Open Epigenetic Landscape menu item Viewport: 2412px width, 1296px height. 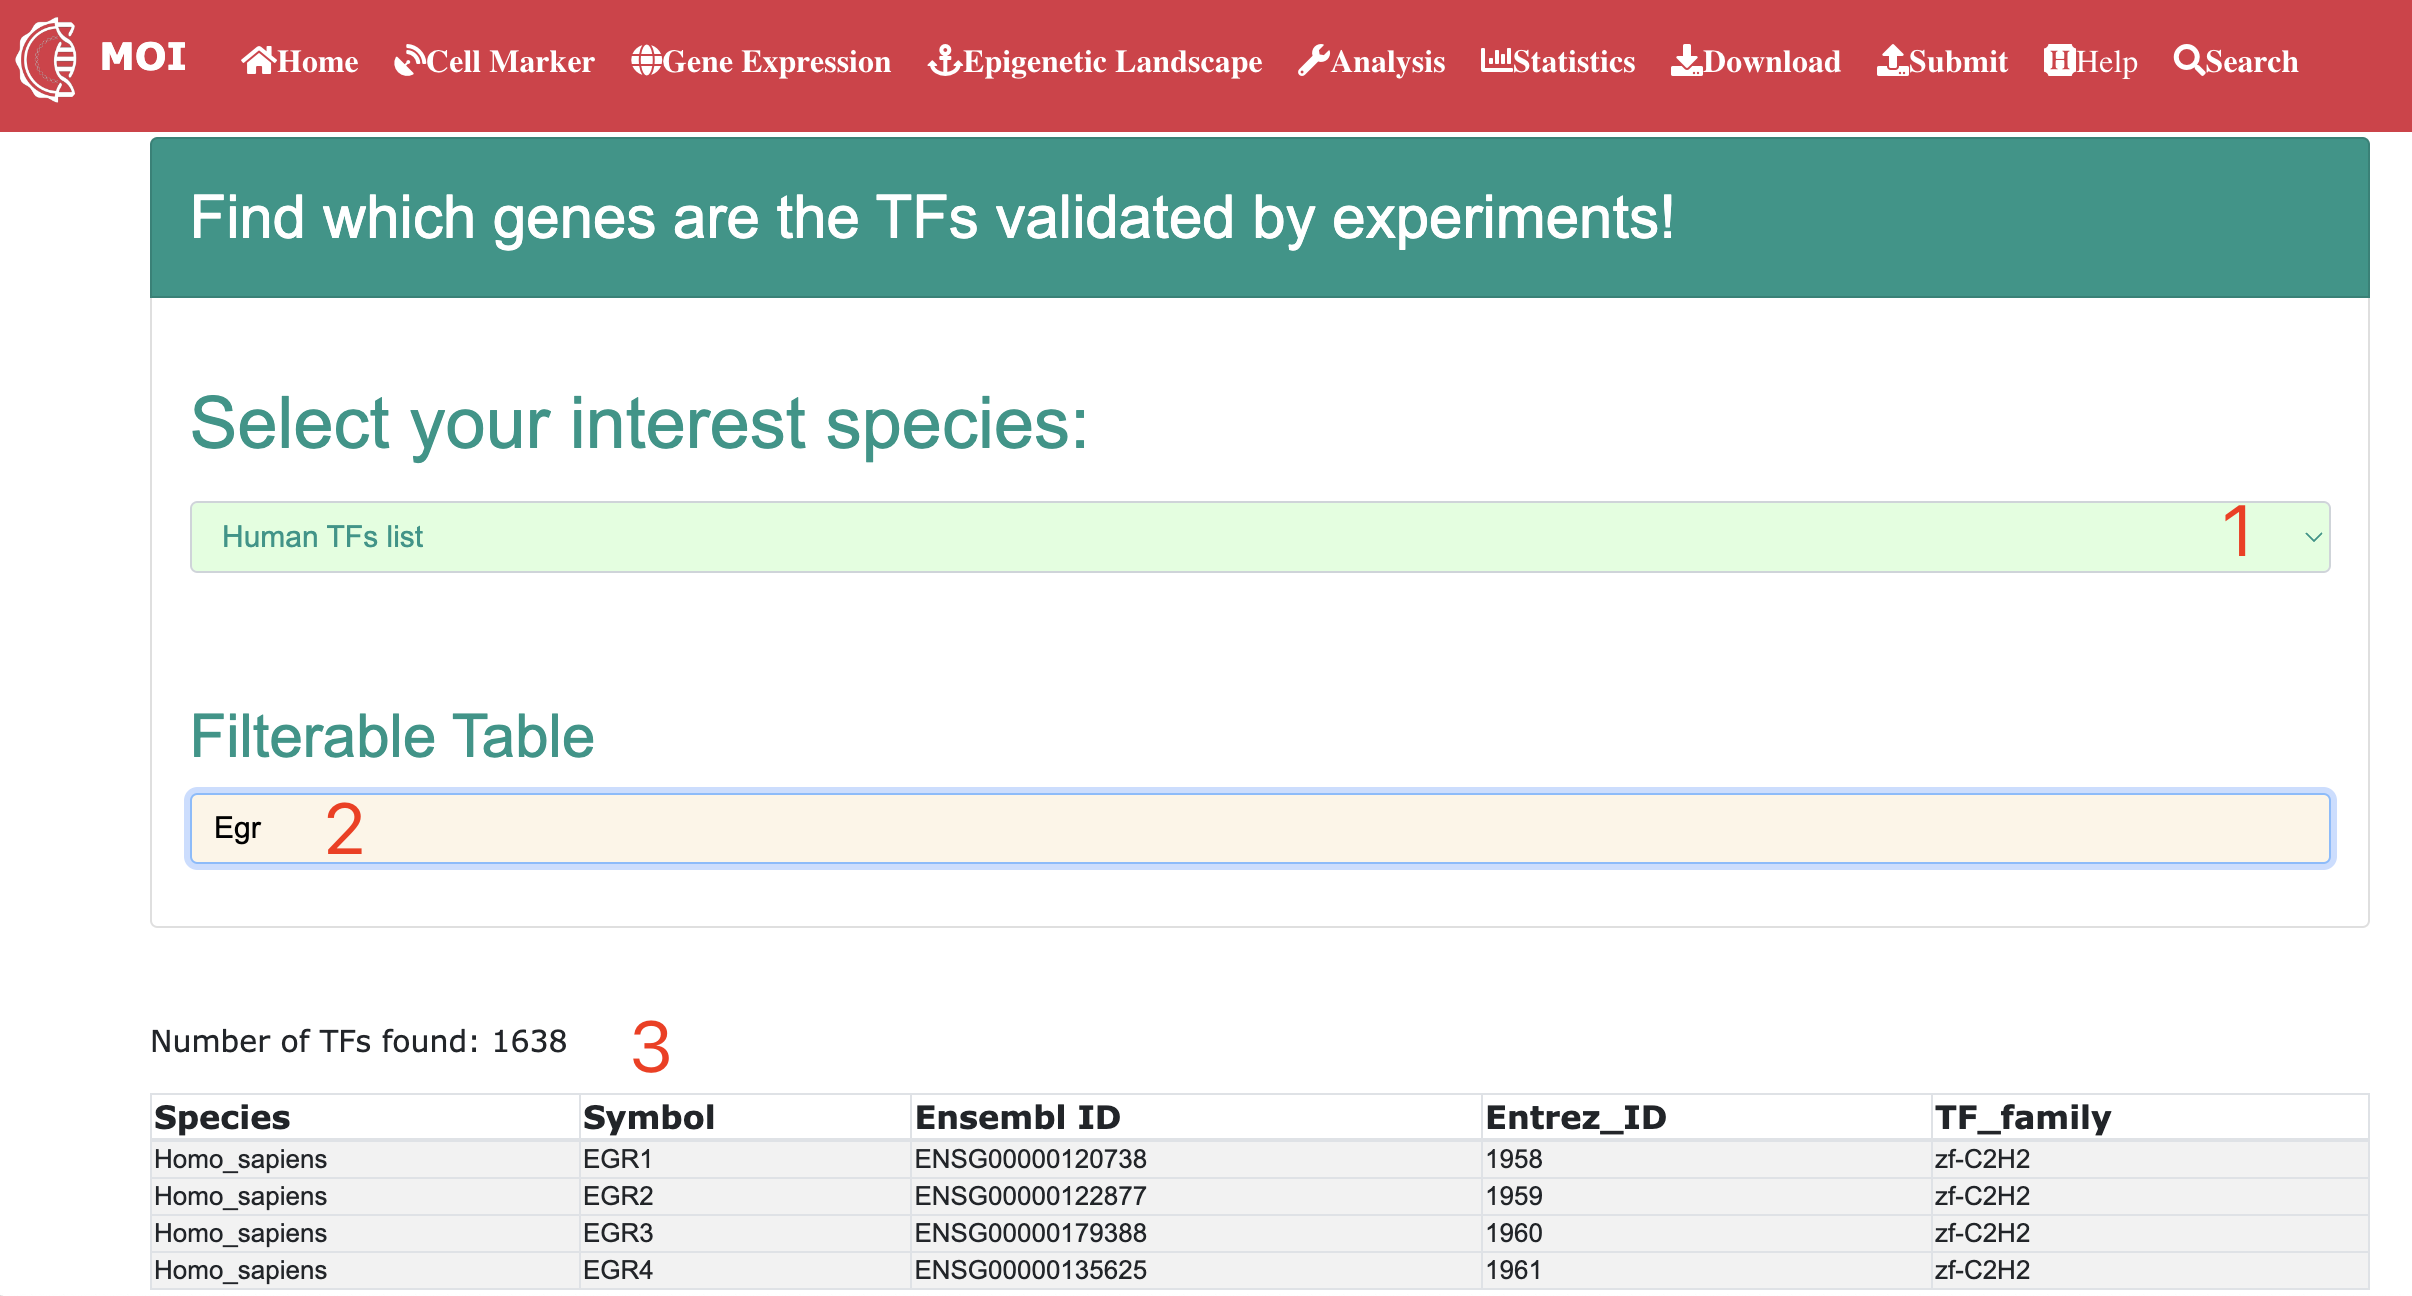point(1095,61)
